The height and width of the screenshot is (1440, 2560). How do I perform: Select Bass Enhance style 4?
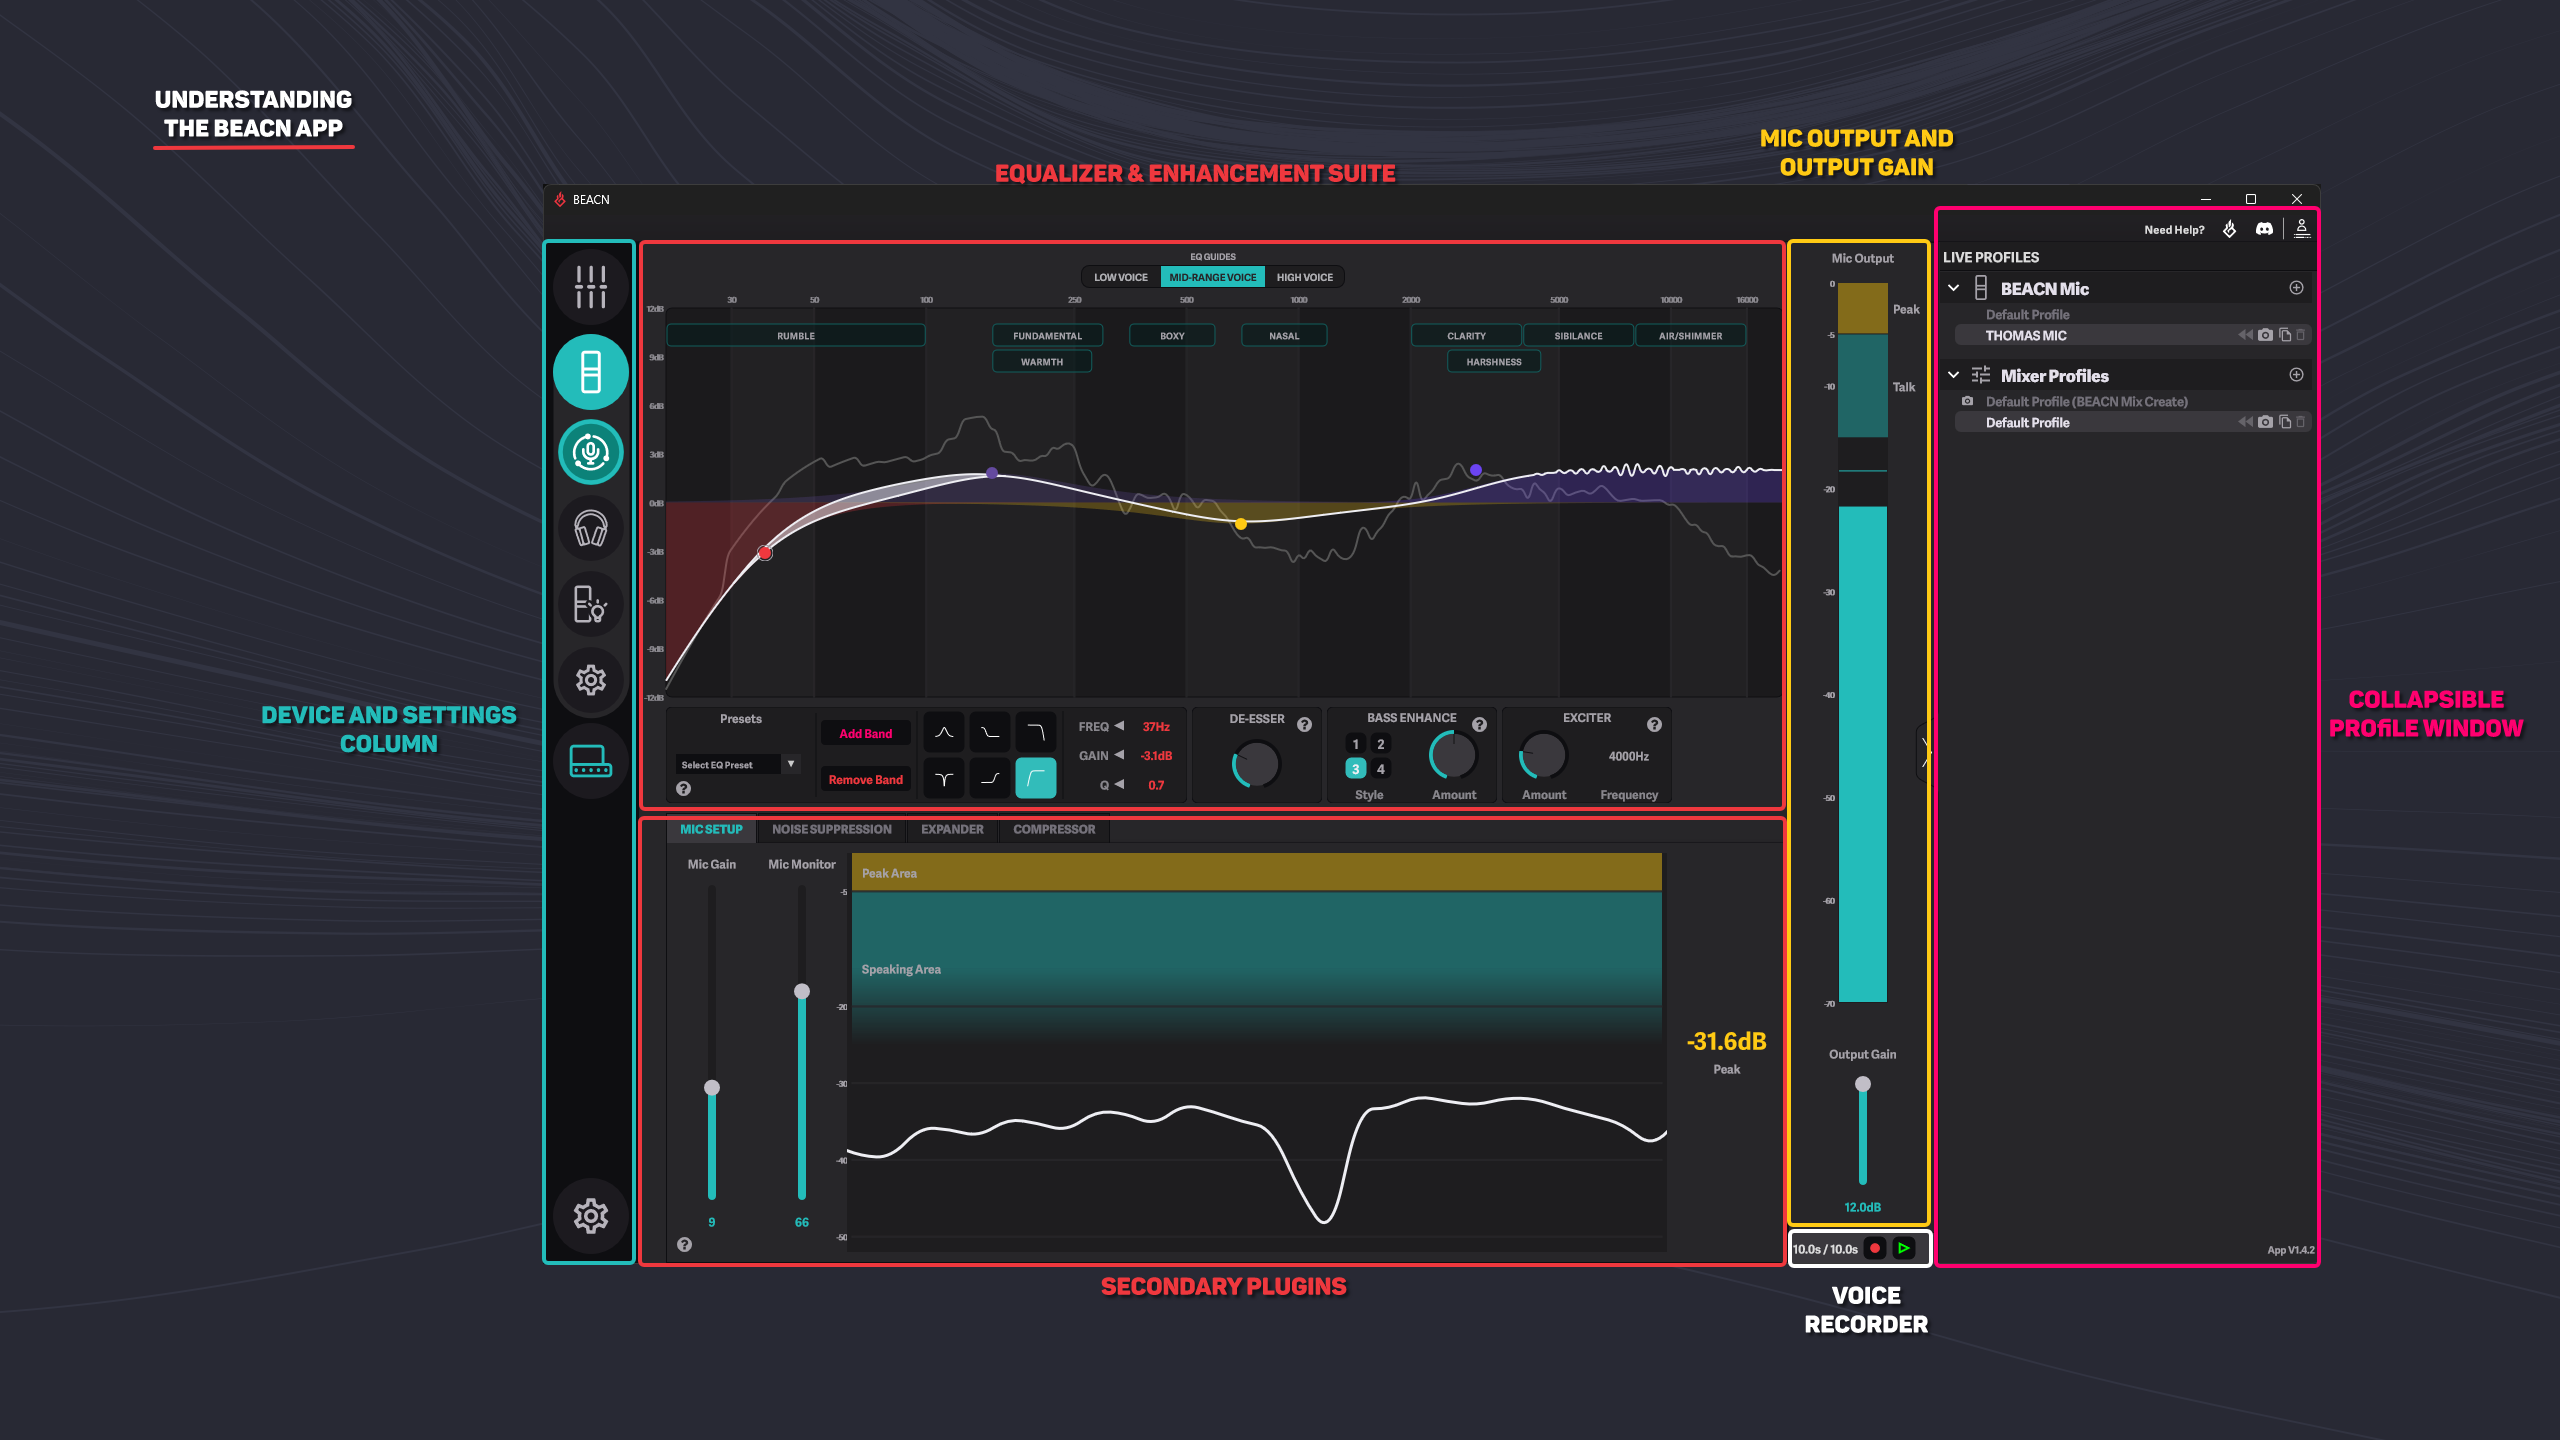1381,769
